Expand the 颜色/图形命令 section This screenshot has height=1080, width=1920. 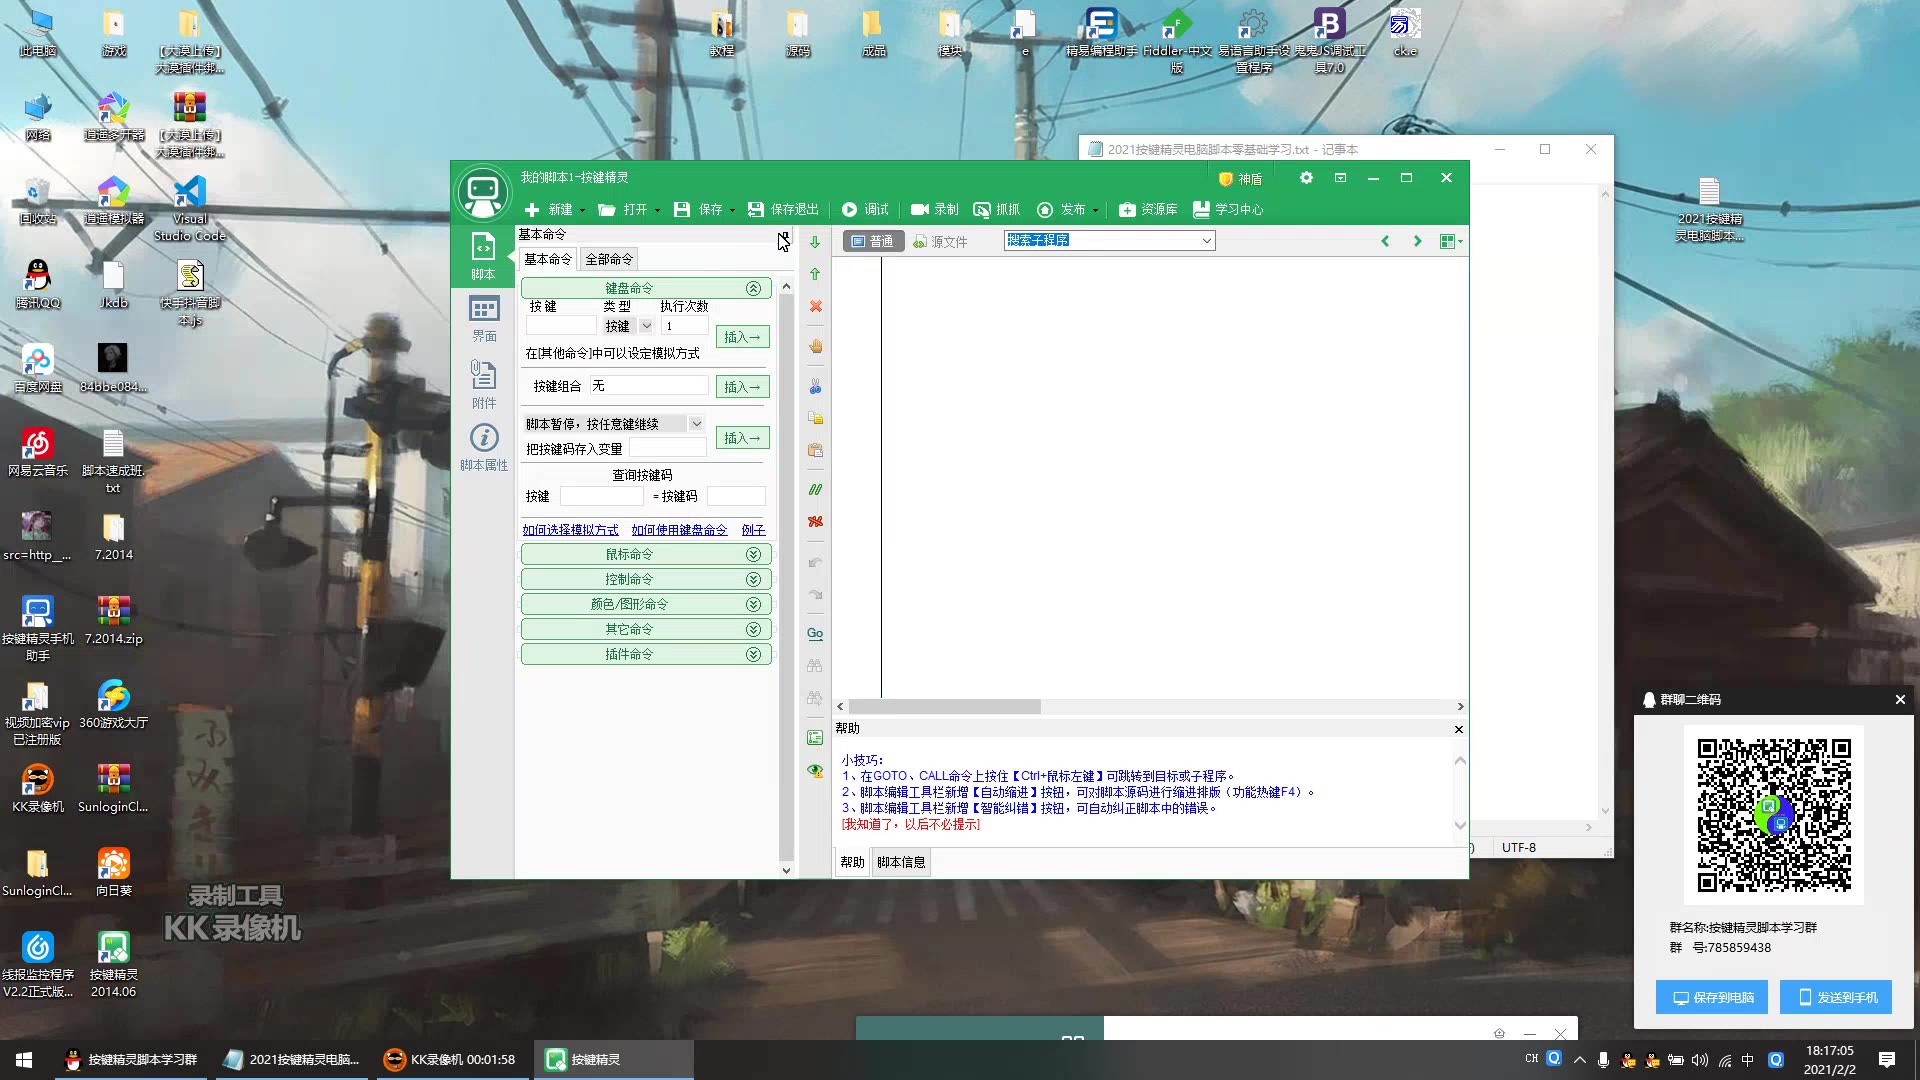point(645,604)
